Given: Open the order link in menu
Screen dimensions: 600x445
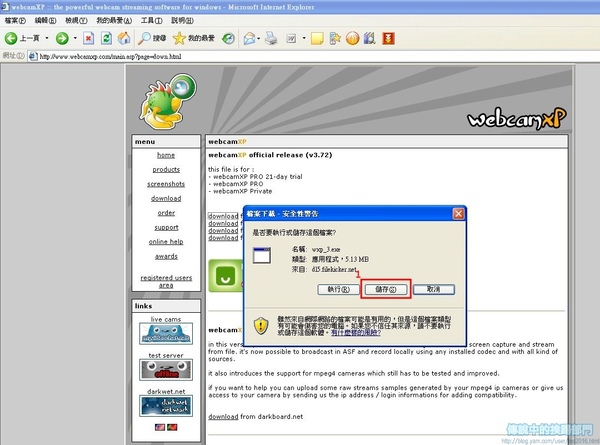Looking at the screenshot, I should (x=166, y=213).
